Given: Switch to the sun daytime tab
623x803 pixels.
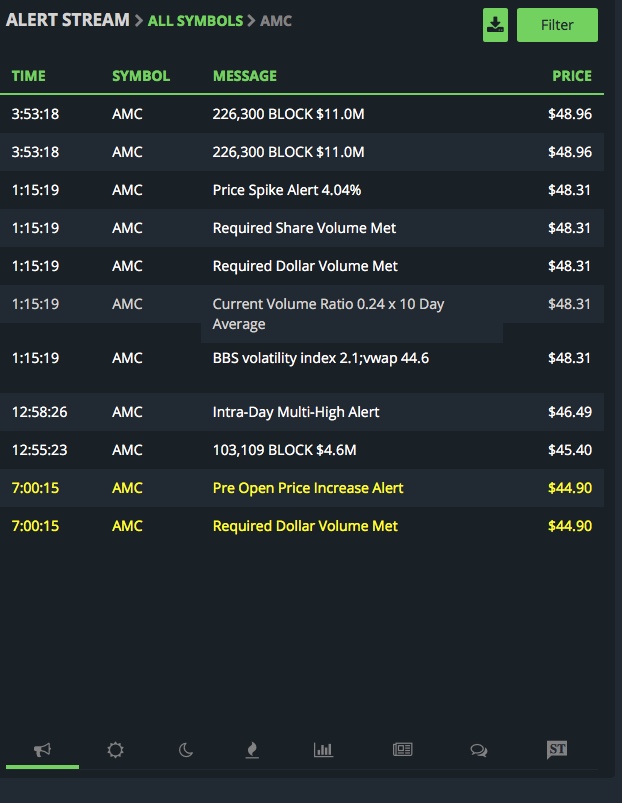Looking at the screenshot, I should 115,750.
